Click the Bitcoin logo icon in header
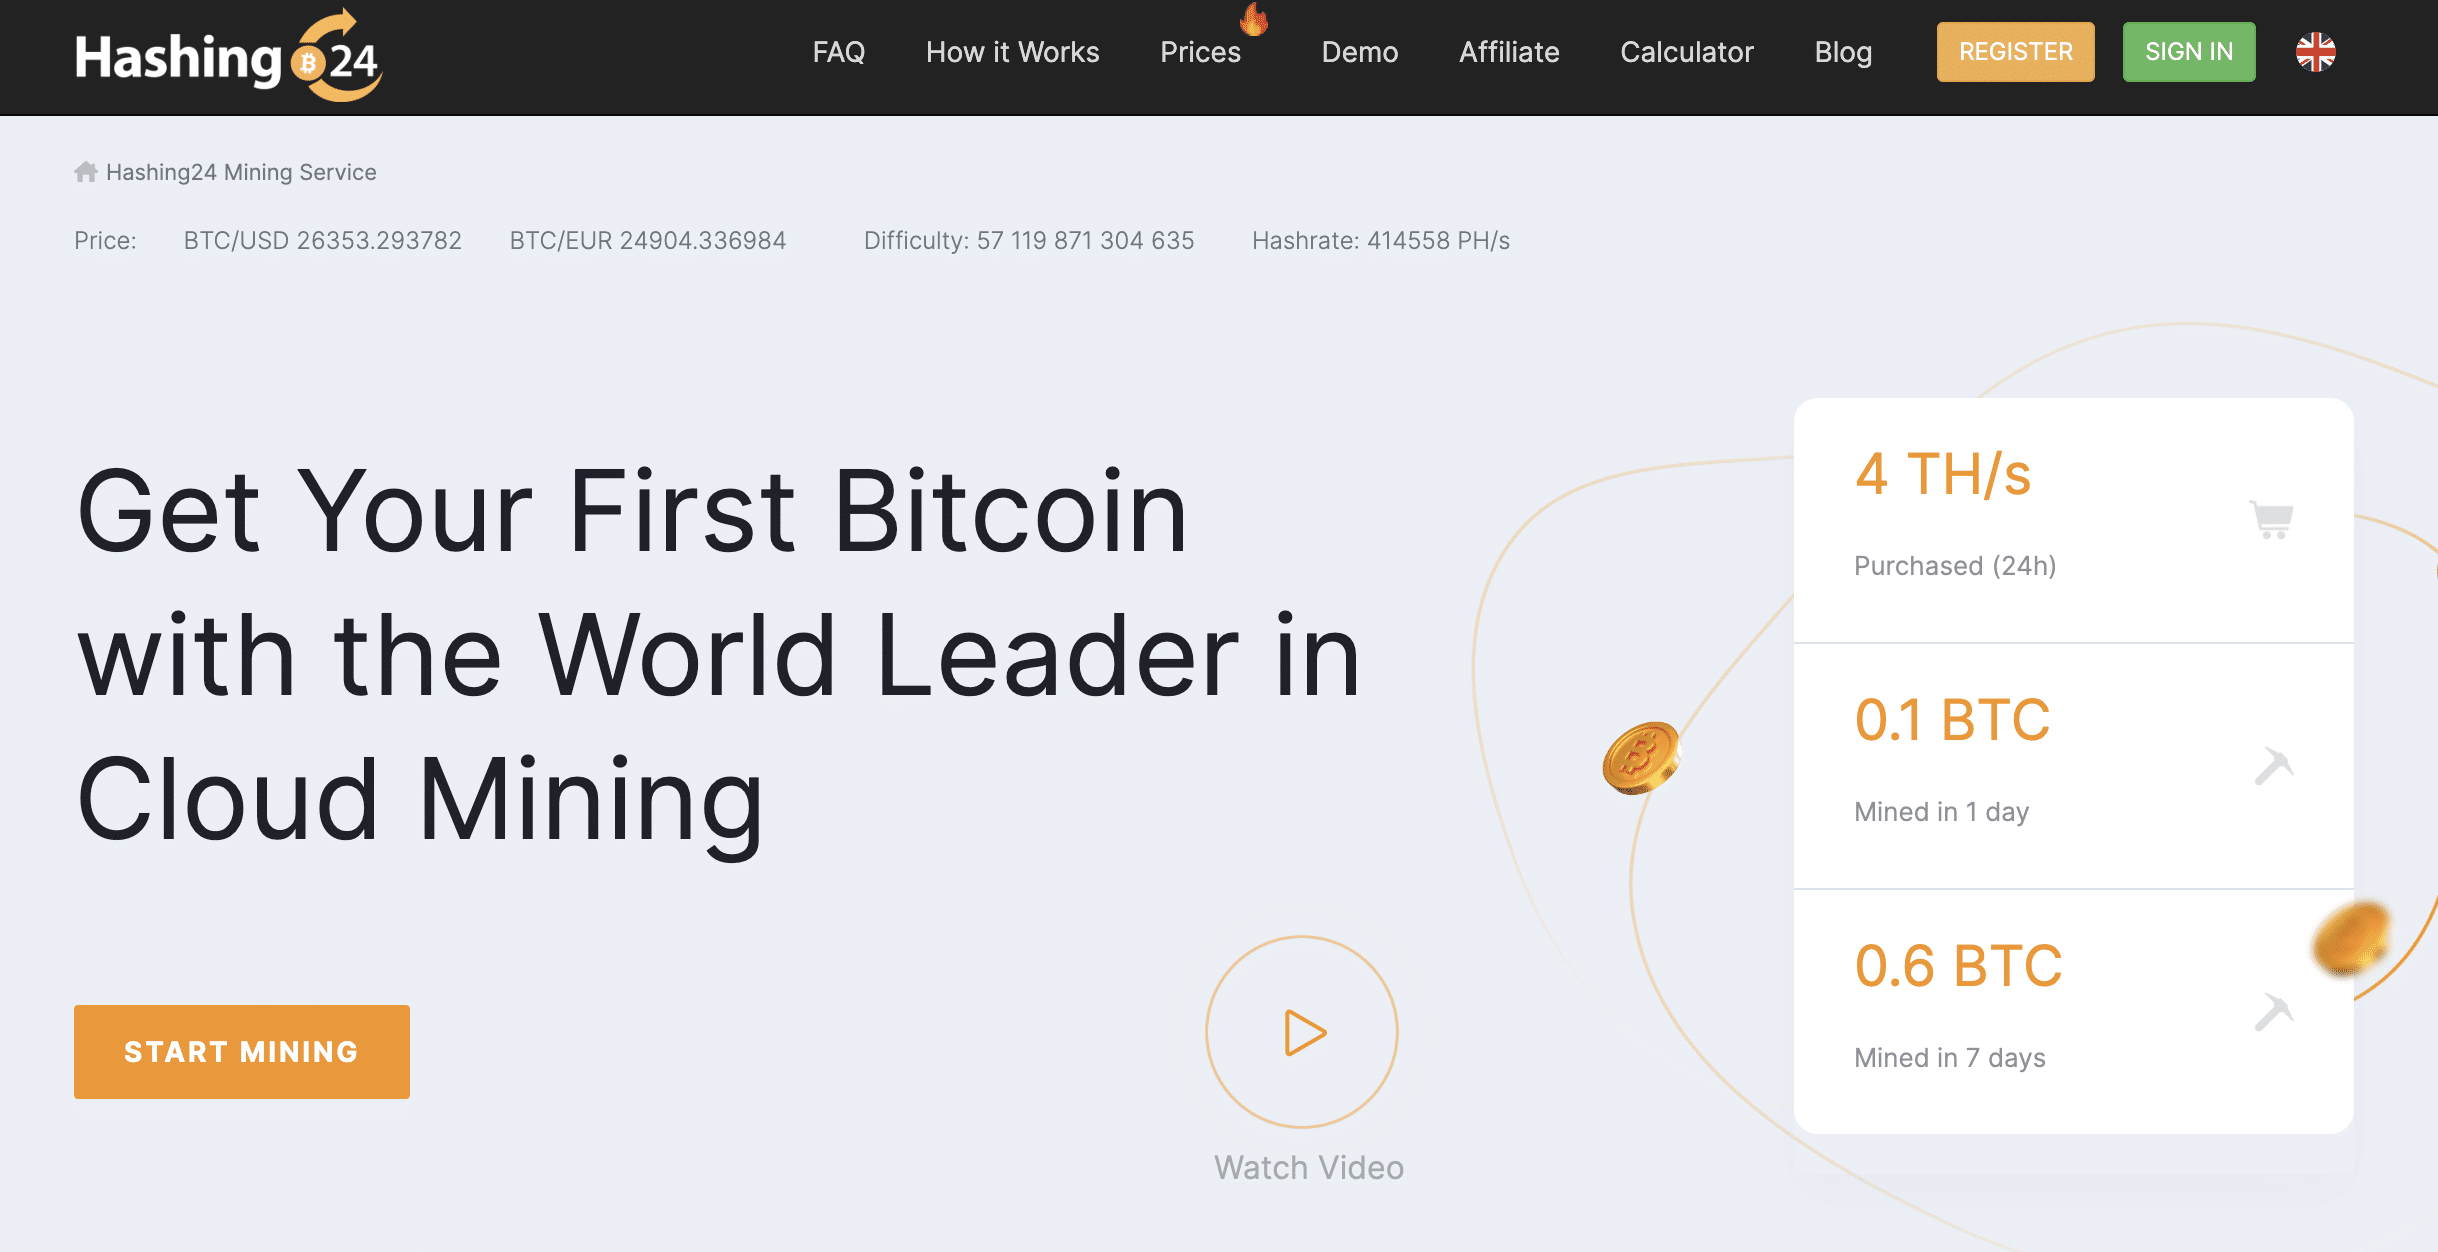The width and height of the screenshot is (2438, 1252). pos(305,62)
